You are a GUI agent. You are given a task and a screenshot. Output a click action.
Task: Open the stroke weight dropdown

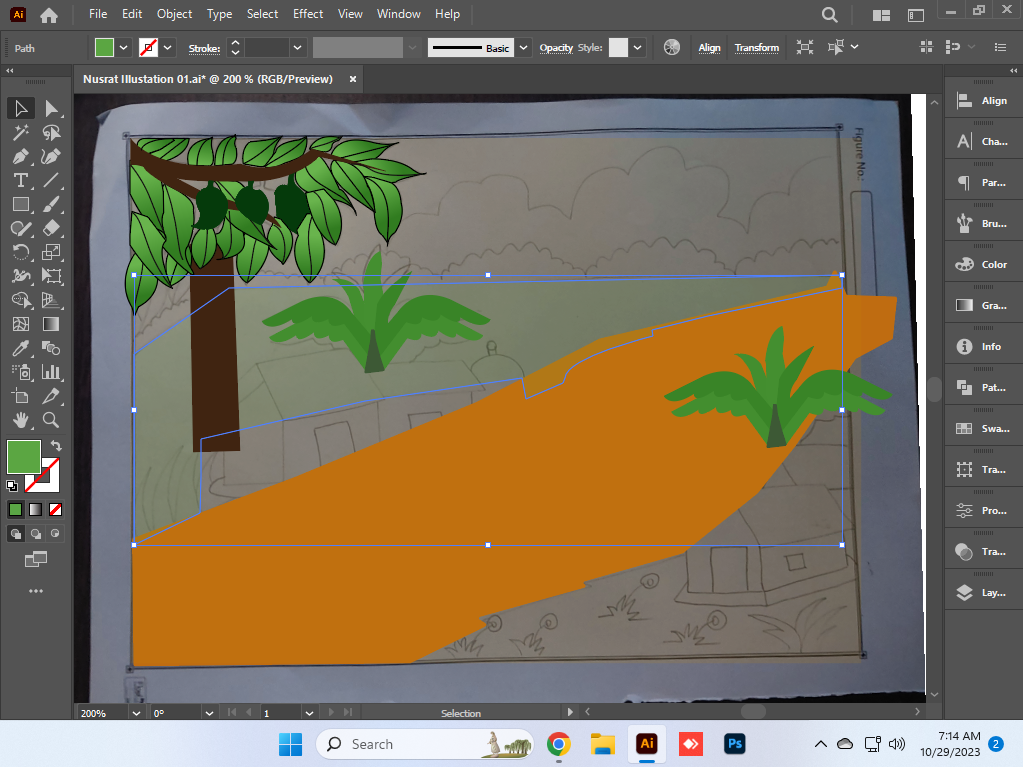coord(298,48)
